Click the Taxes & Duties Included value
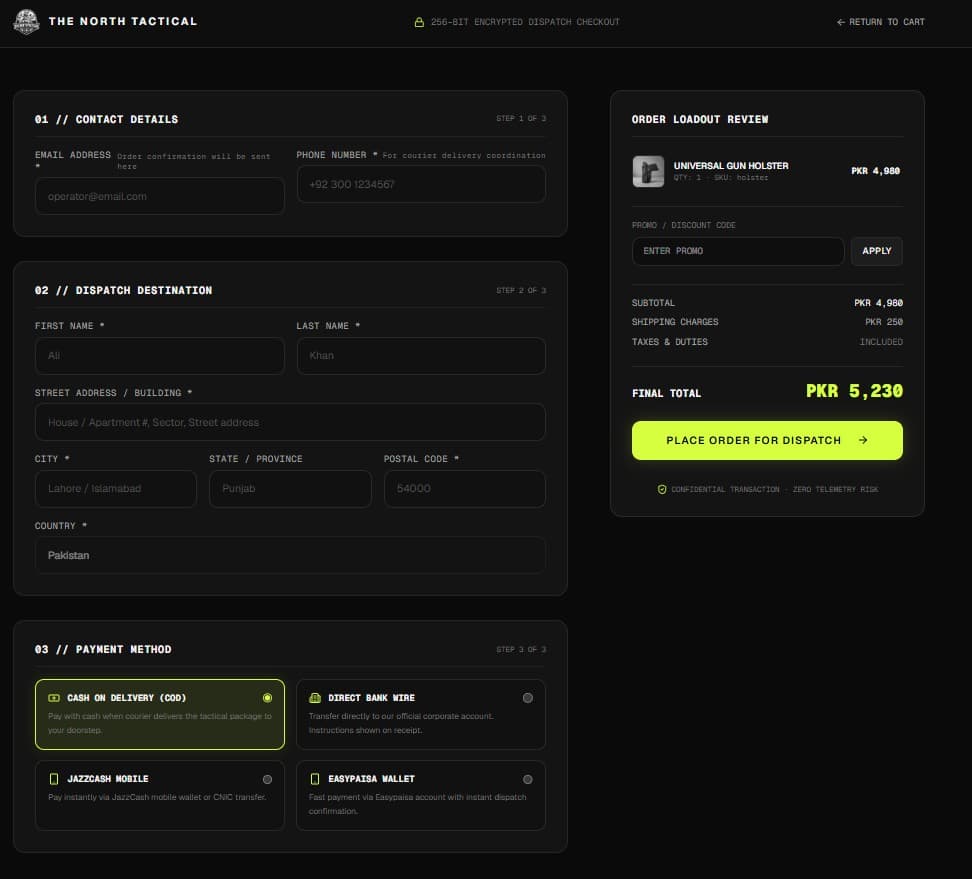The height and width of the screenshot is (879, 972). pyautogui.click(x=881, y=342)
